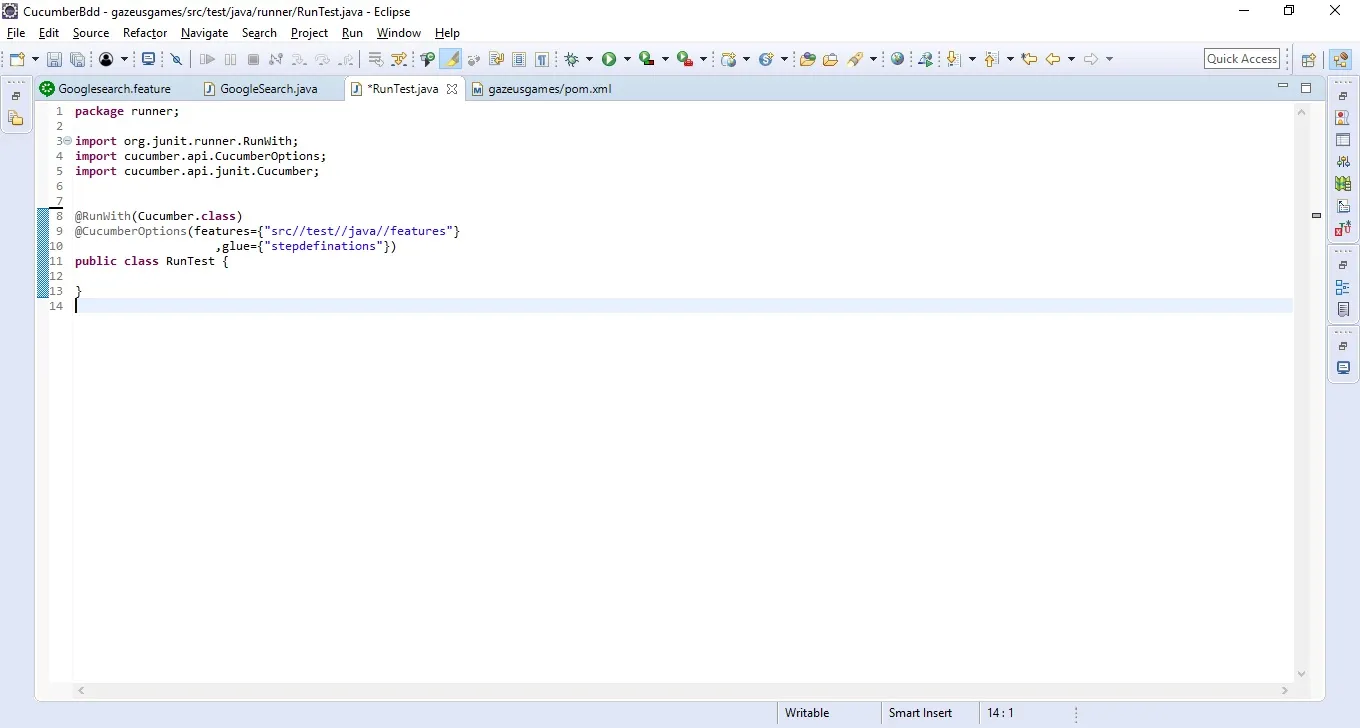Open the New wizard dropdown arrow
This screenshot has width=1360, height=728.
pos(34,59)
